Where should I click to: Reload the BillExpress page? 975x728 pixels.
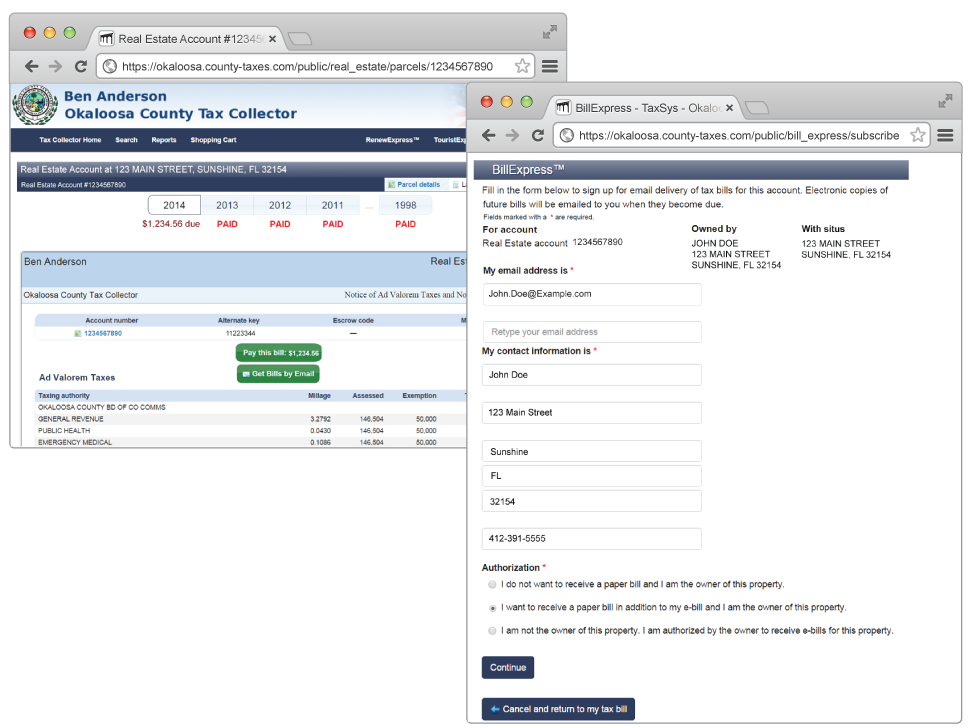click(x=538, y=135)
